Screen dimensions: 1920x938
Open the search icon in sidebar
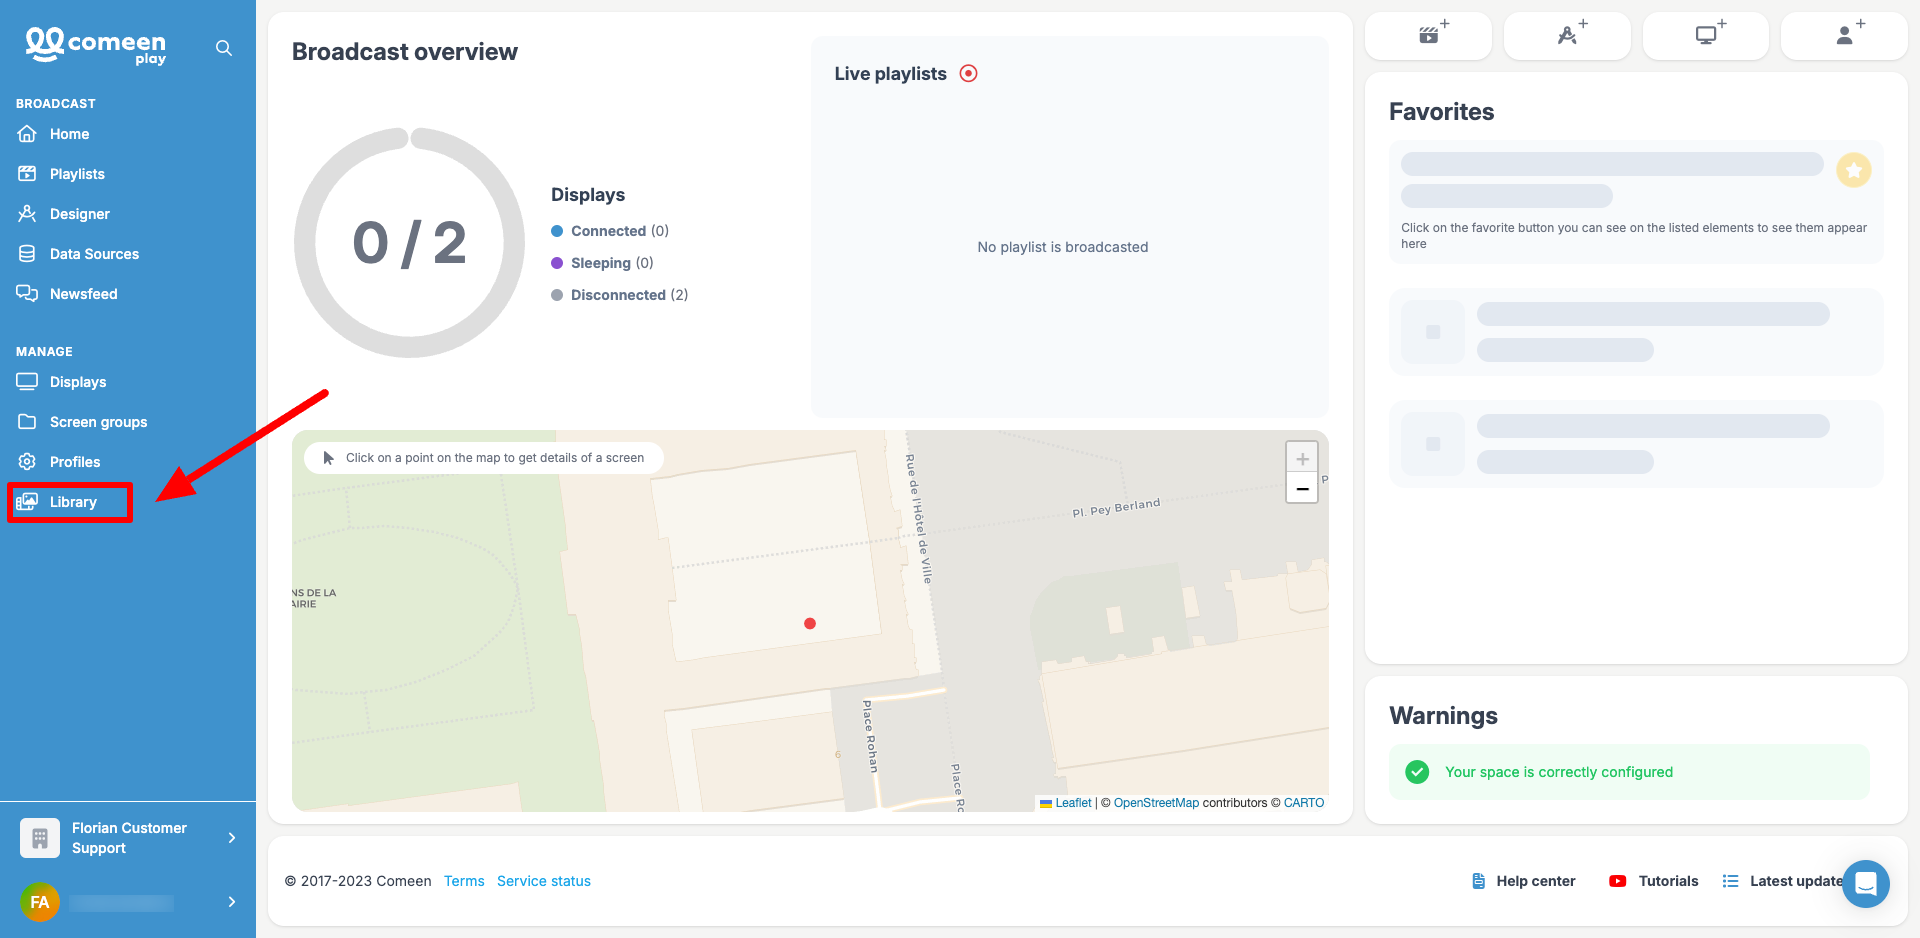(x=224, y=48)
